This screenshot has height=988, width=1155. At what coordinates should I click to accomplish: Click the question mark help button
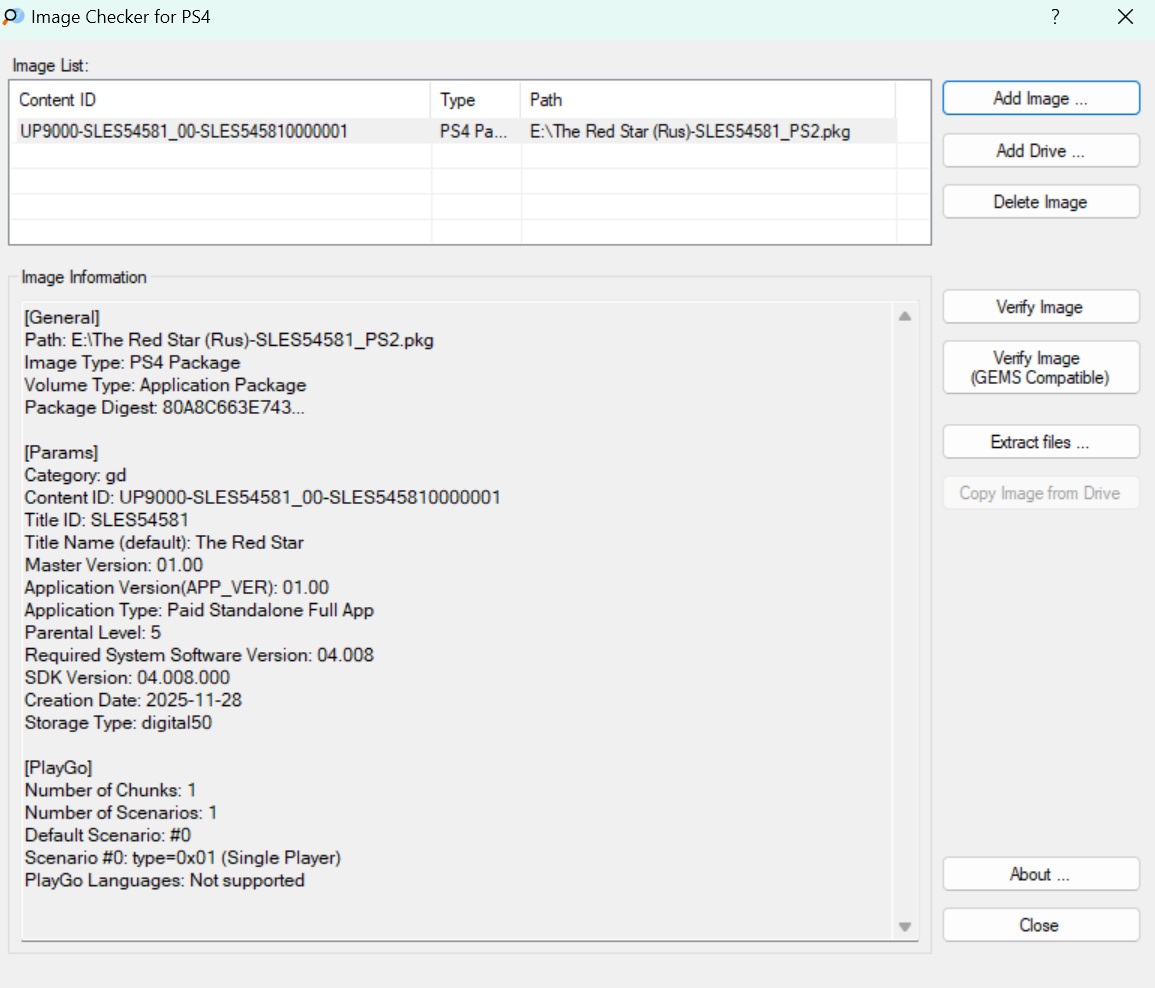pyautogui.click(x=1055, y=17)
